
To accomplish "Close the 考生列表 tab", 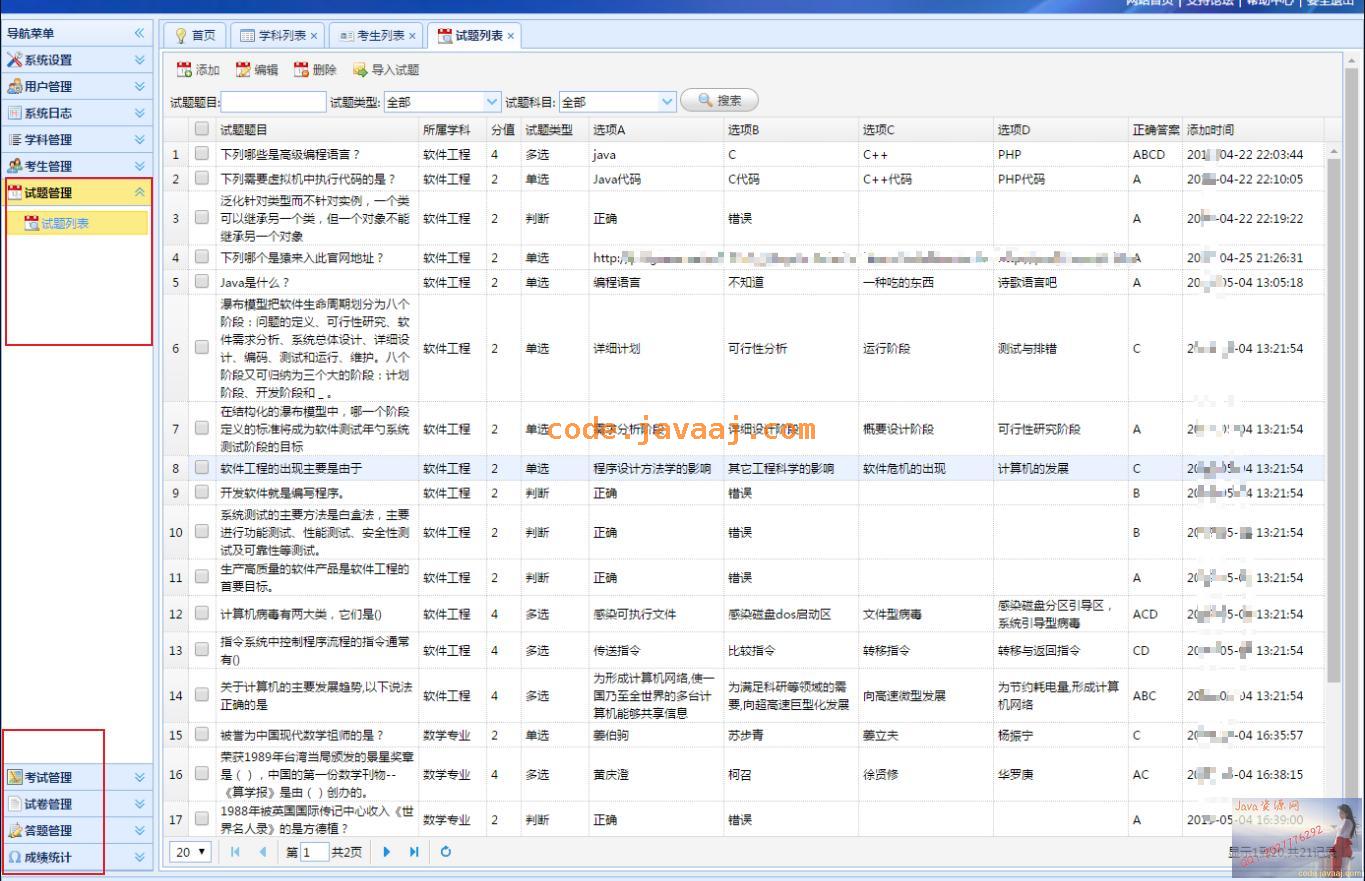I will tap(411, 36).
